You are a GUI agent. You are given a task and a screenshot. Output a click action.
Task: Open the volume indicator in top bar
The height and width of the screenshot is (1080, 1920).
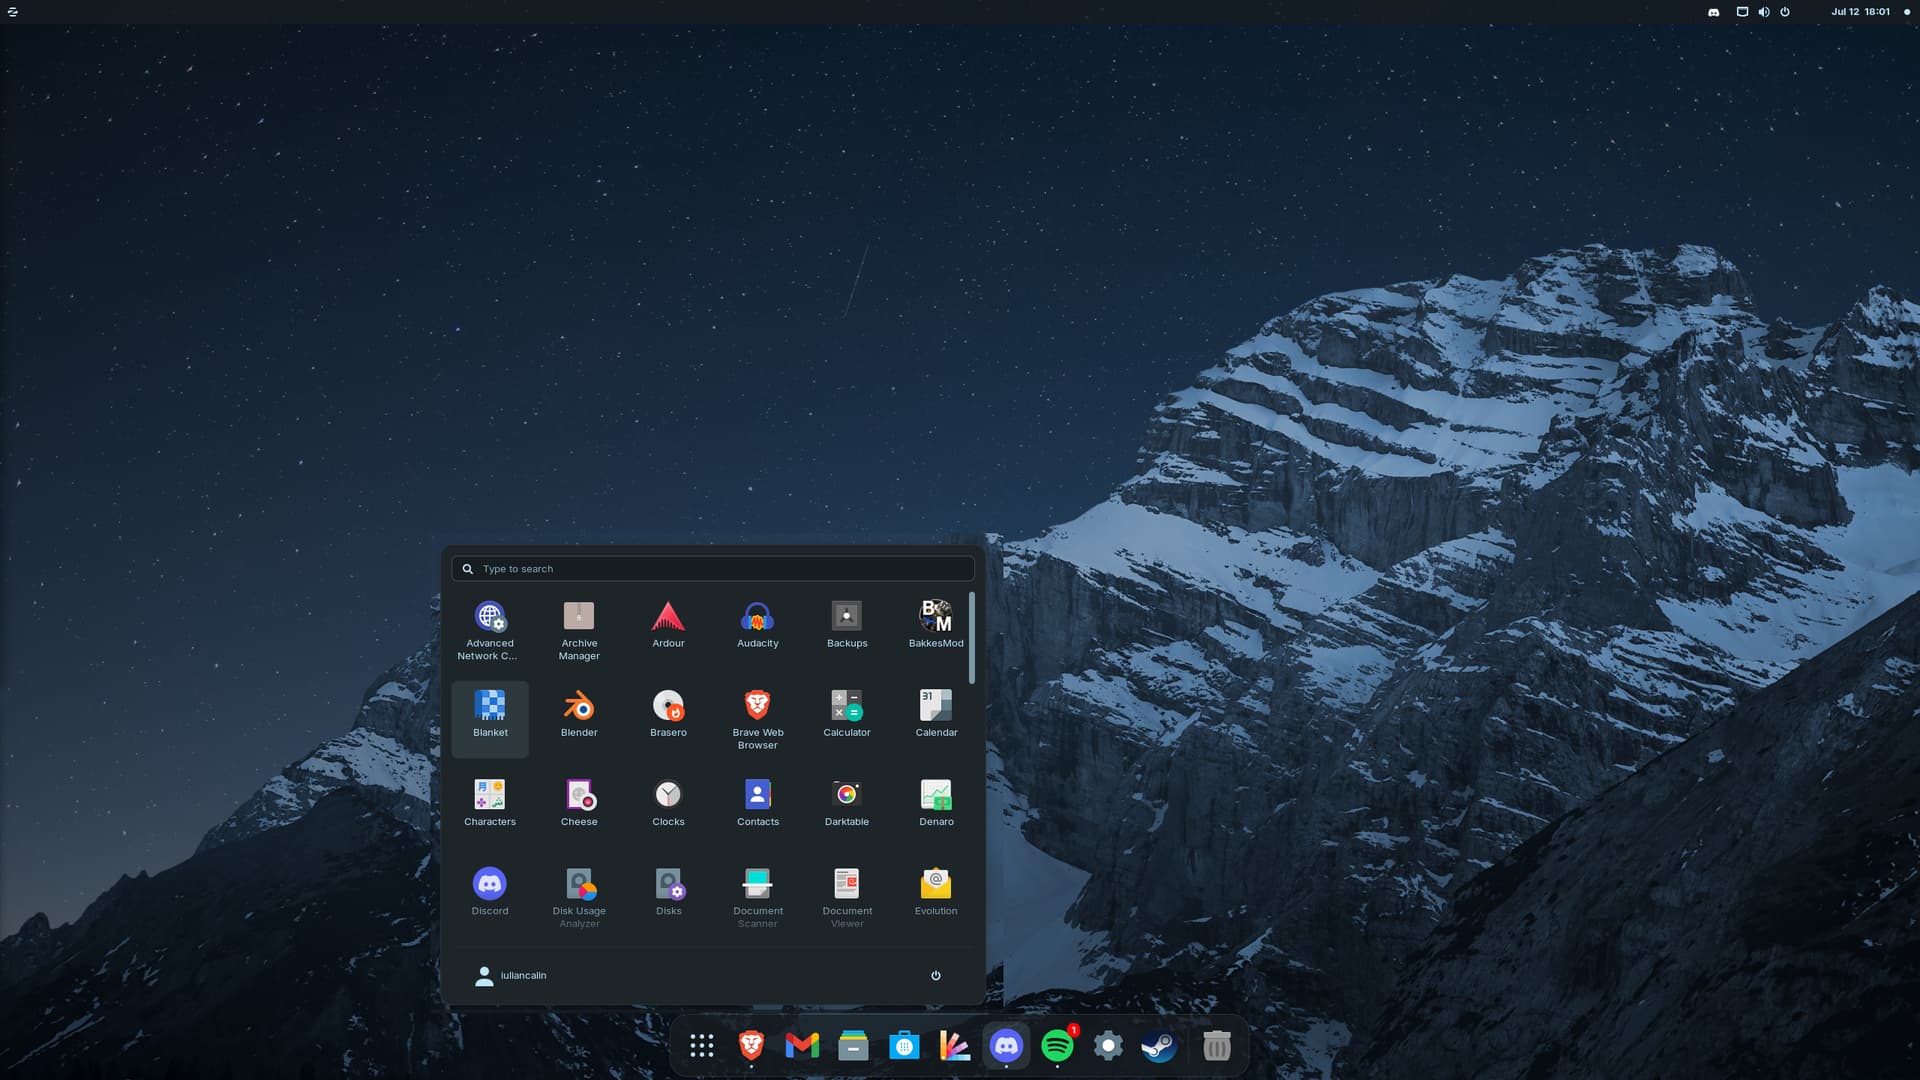tap(1764, 12)
